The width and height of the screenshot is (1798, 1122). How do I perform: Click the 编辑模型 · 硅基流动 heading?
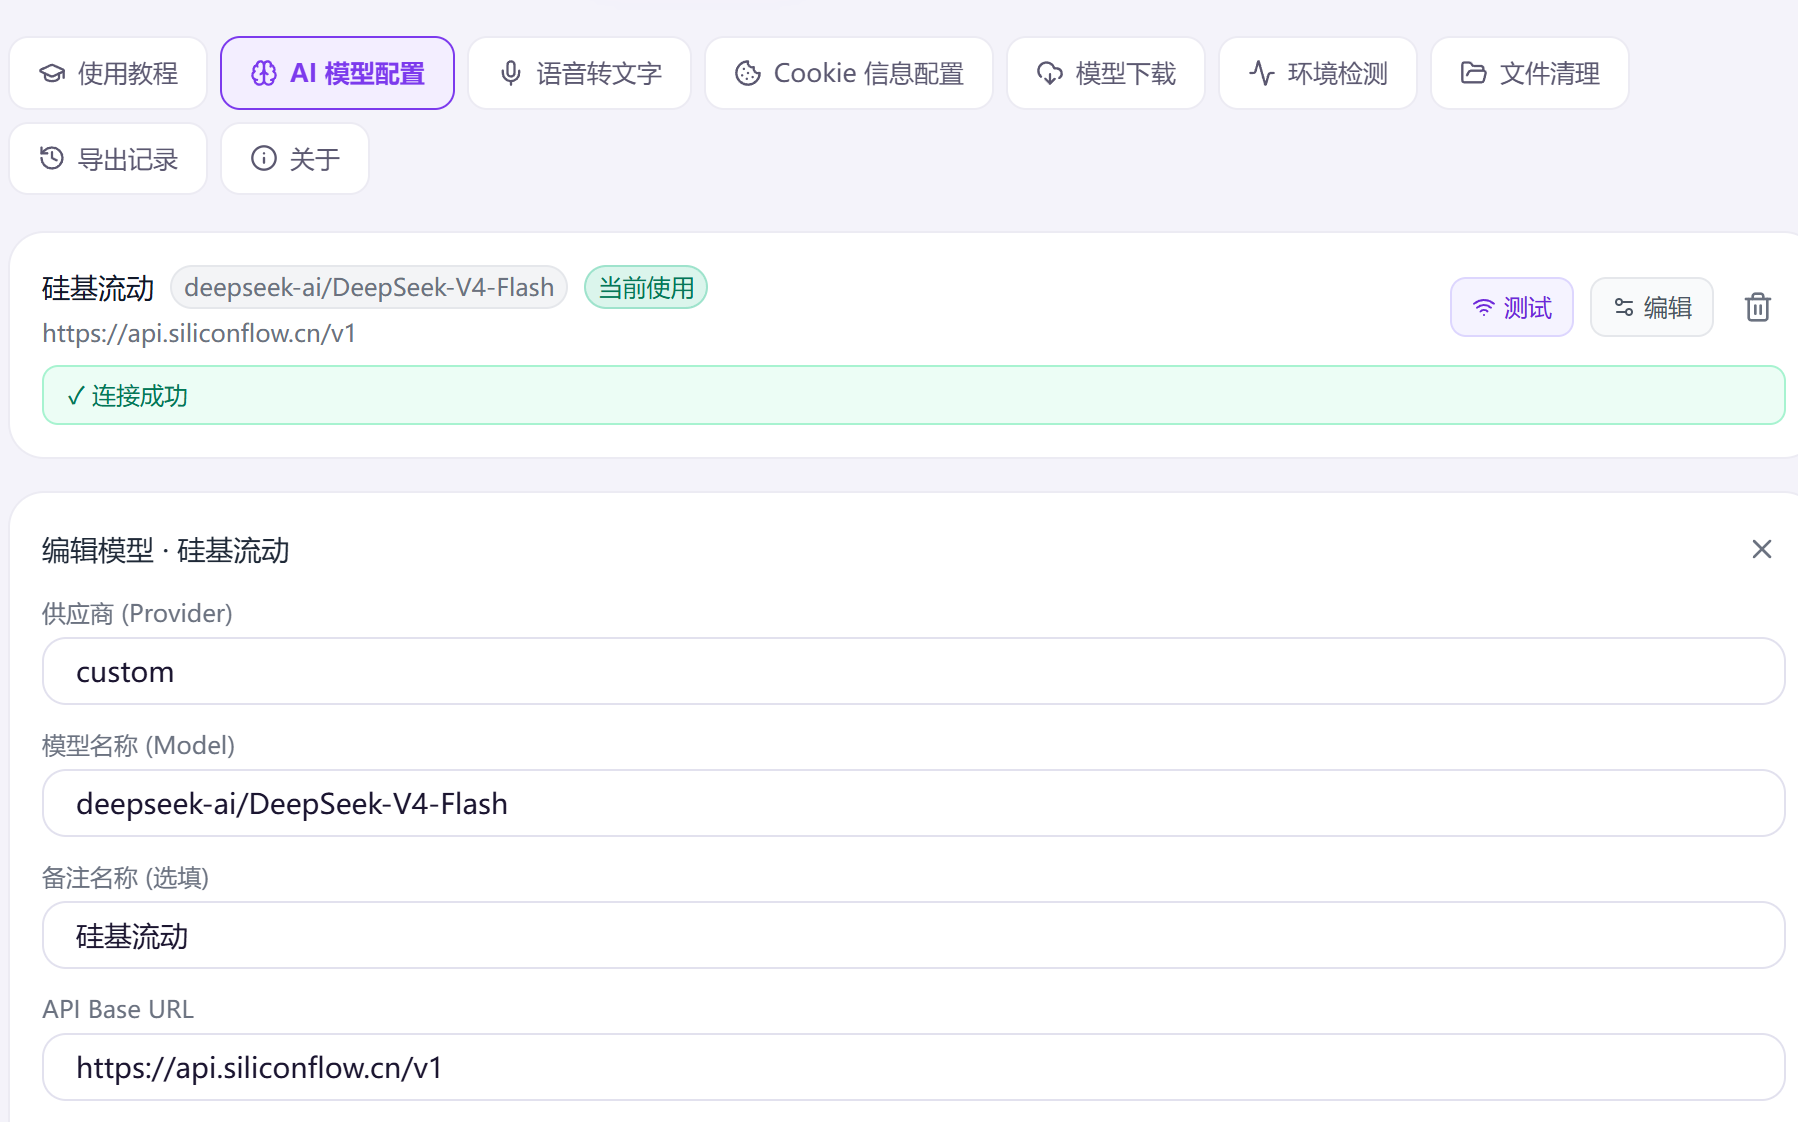click(166, 550)
